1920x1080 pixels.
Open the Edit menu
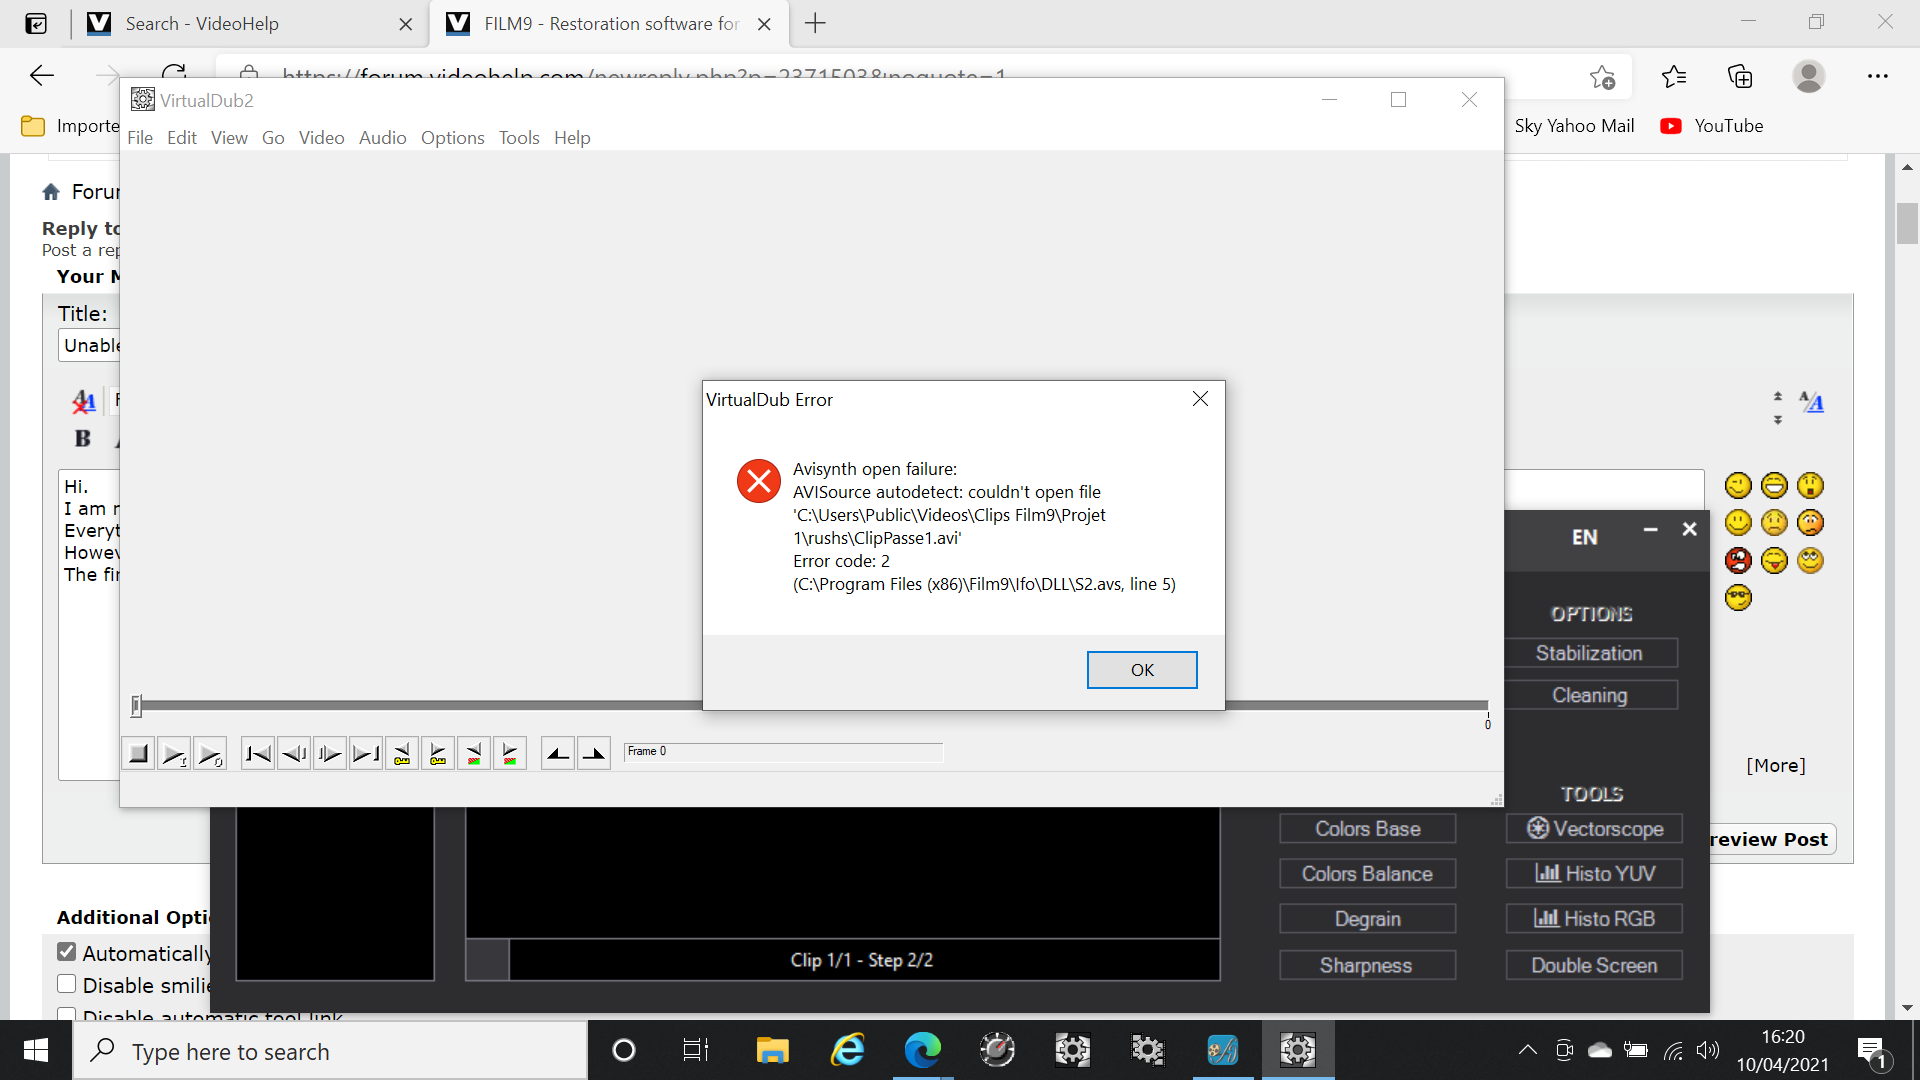(x=182, y=138)
